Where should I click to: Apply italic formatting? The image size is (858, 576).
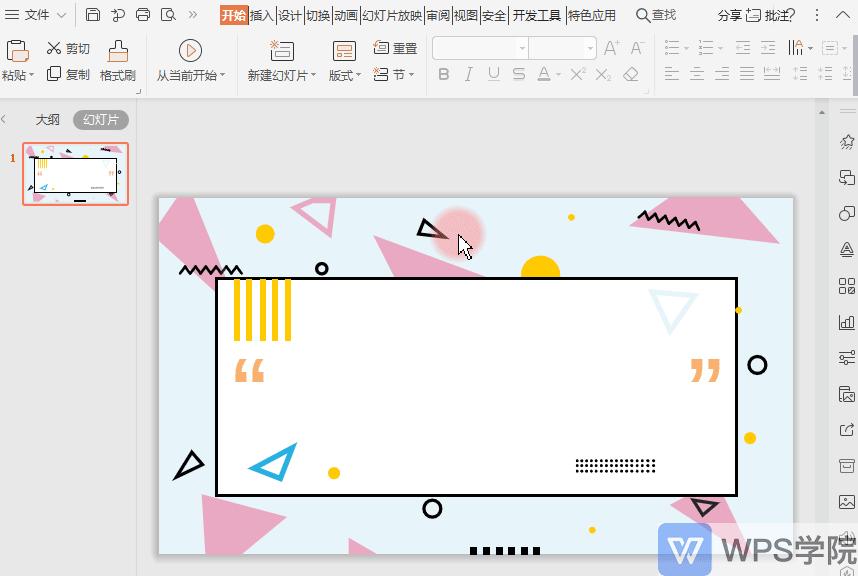(468, 74)
